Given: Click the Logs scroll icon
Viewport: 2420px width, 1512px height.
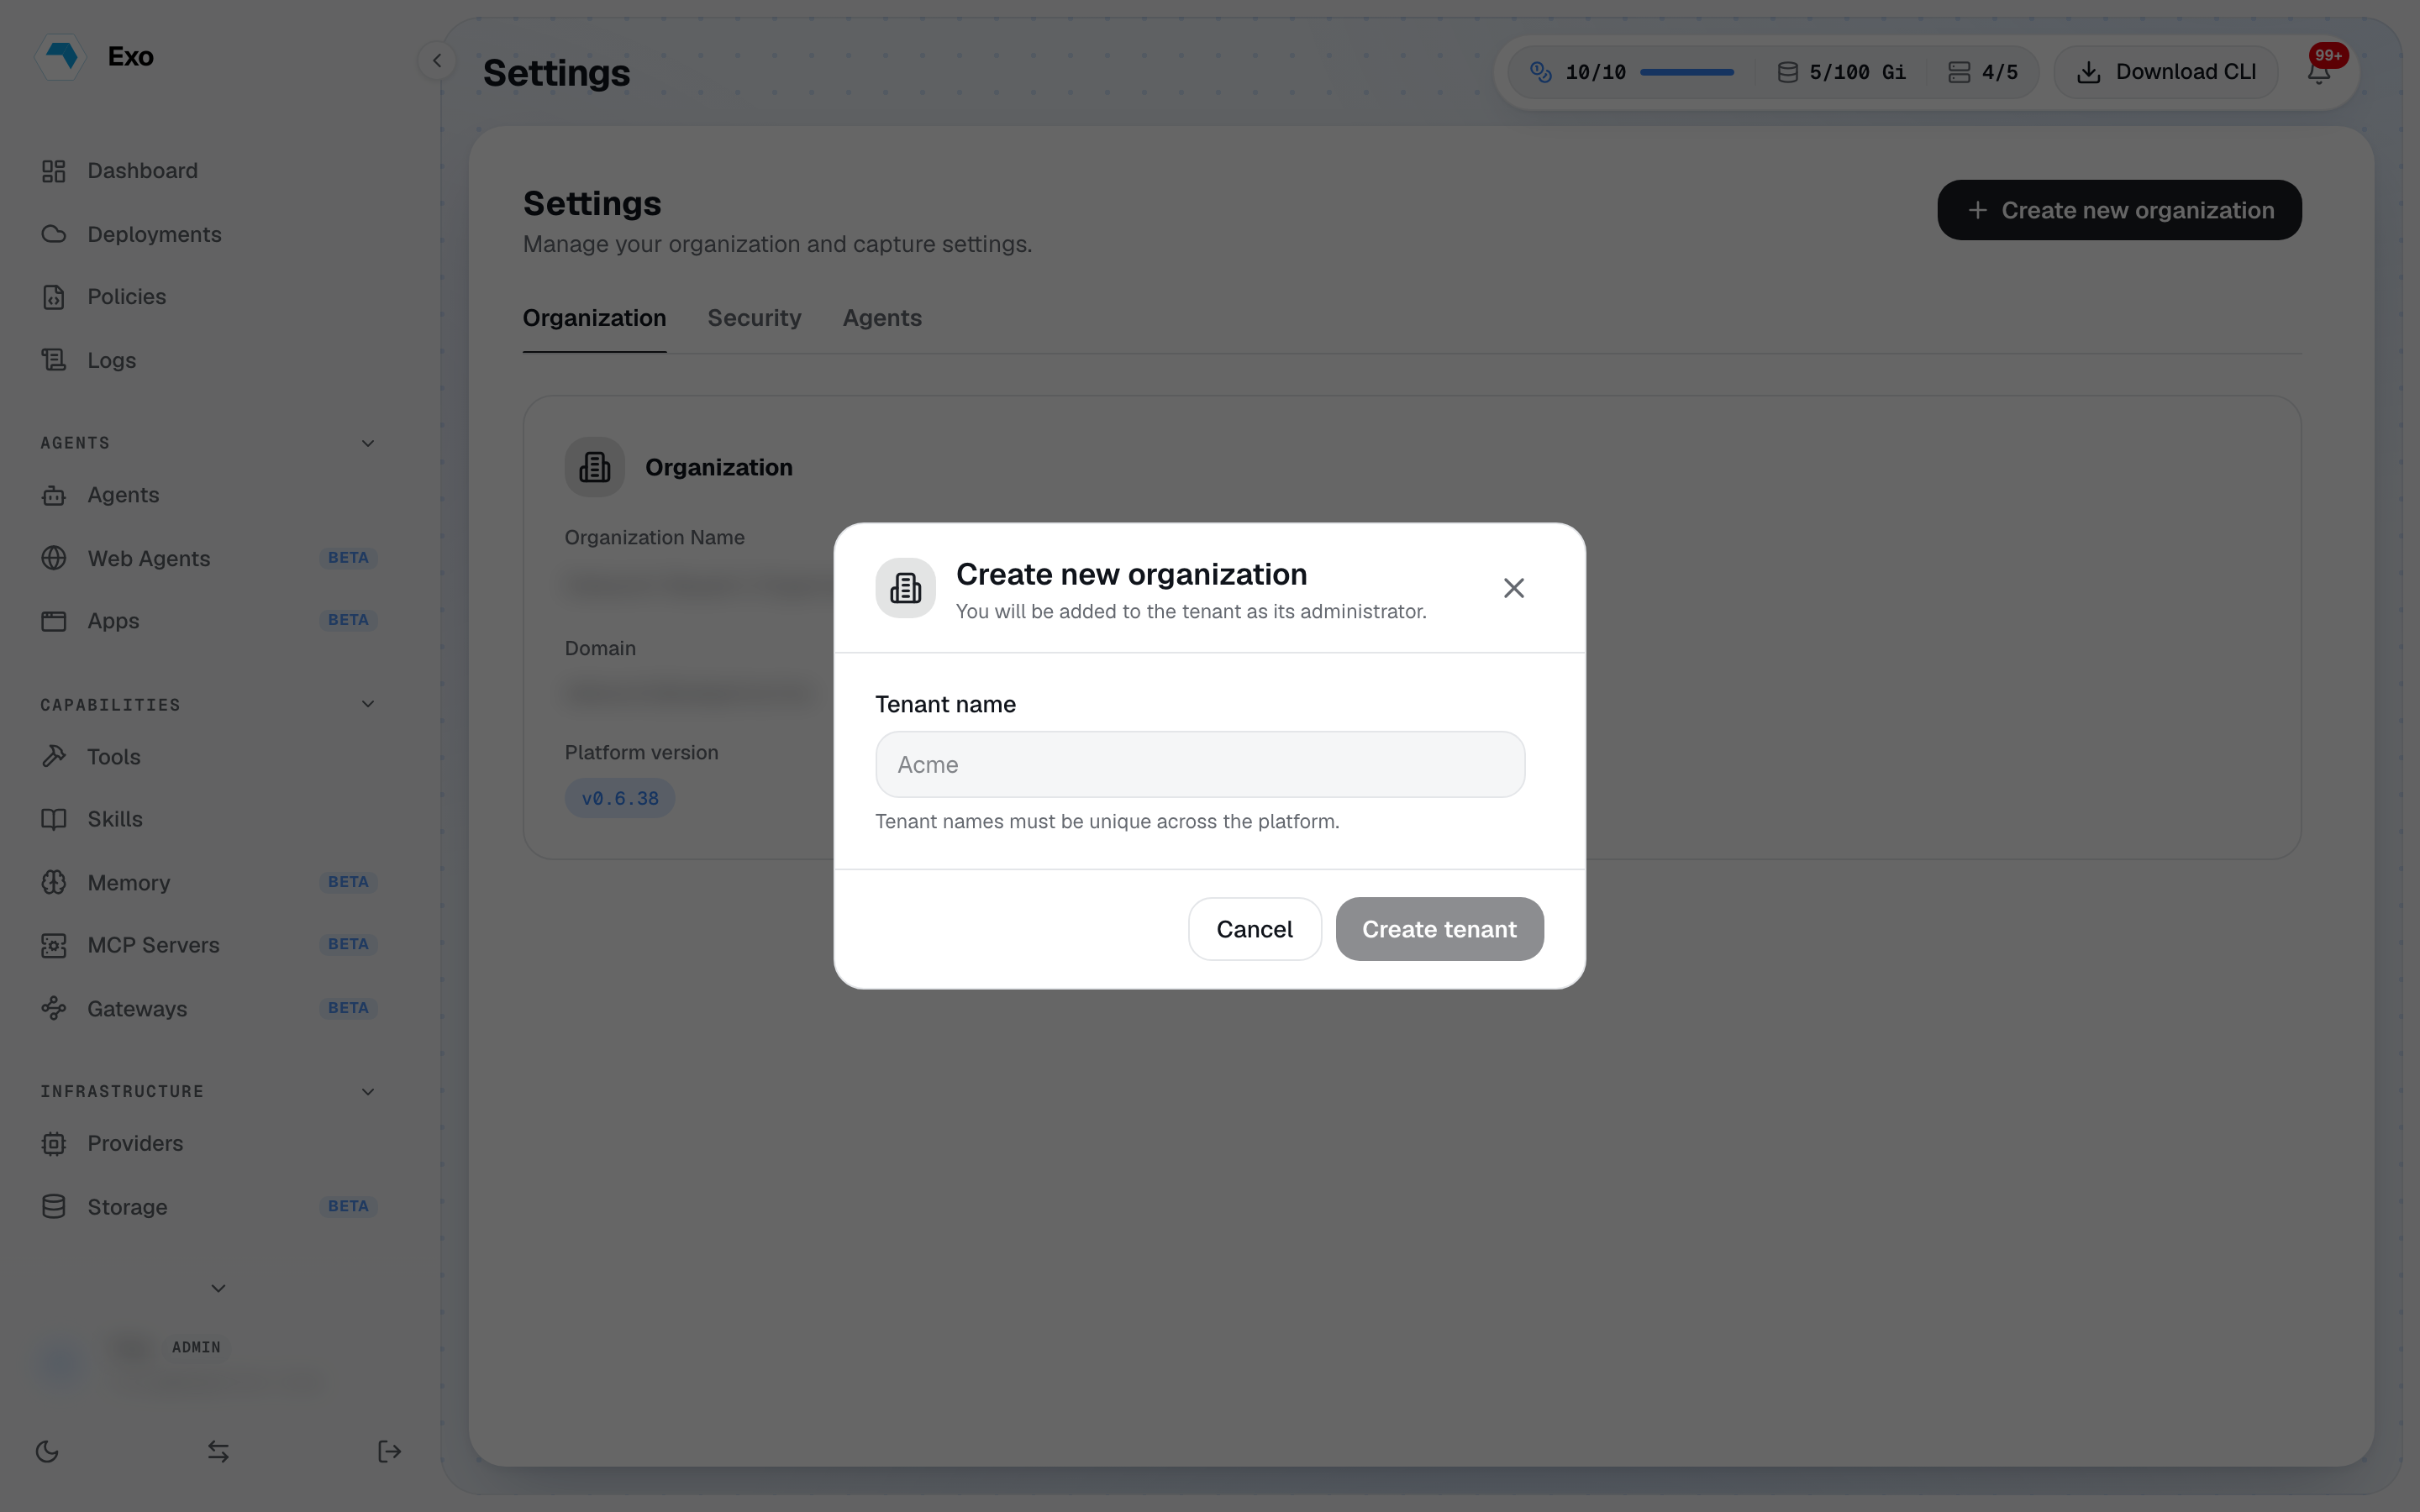Looking at the screenshot, I should (x=54, y=360).
